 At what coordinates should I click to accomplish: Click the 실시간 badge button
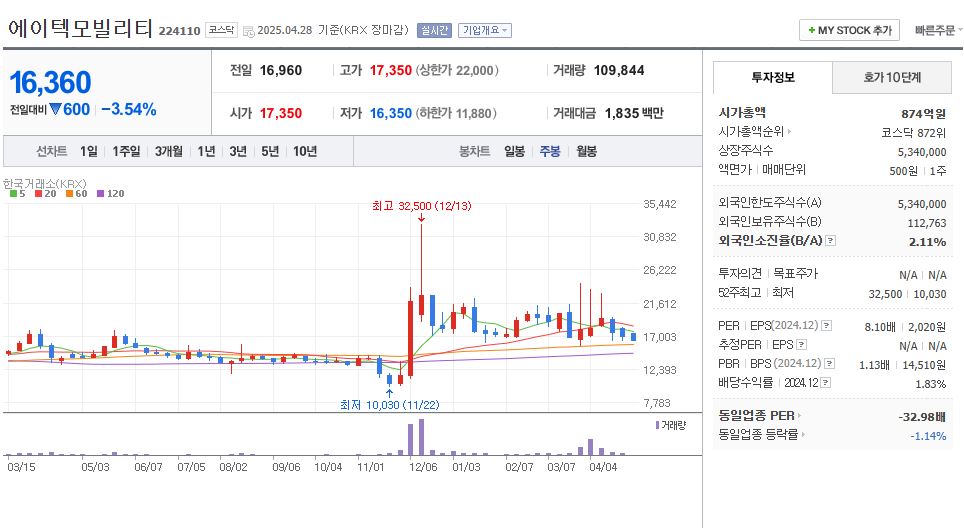[434, 30]
